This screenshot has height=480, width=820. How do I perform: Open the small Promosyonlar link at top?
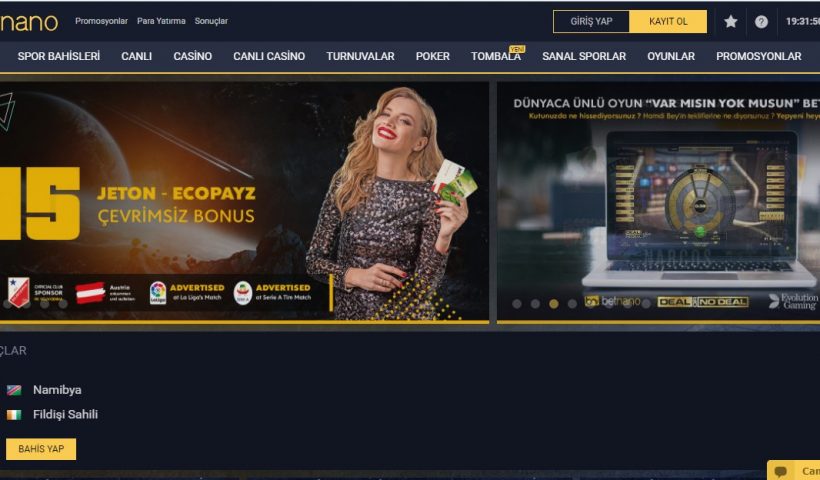tap(101, 21)
